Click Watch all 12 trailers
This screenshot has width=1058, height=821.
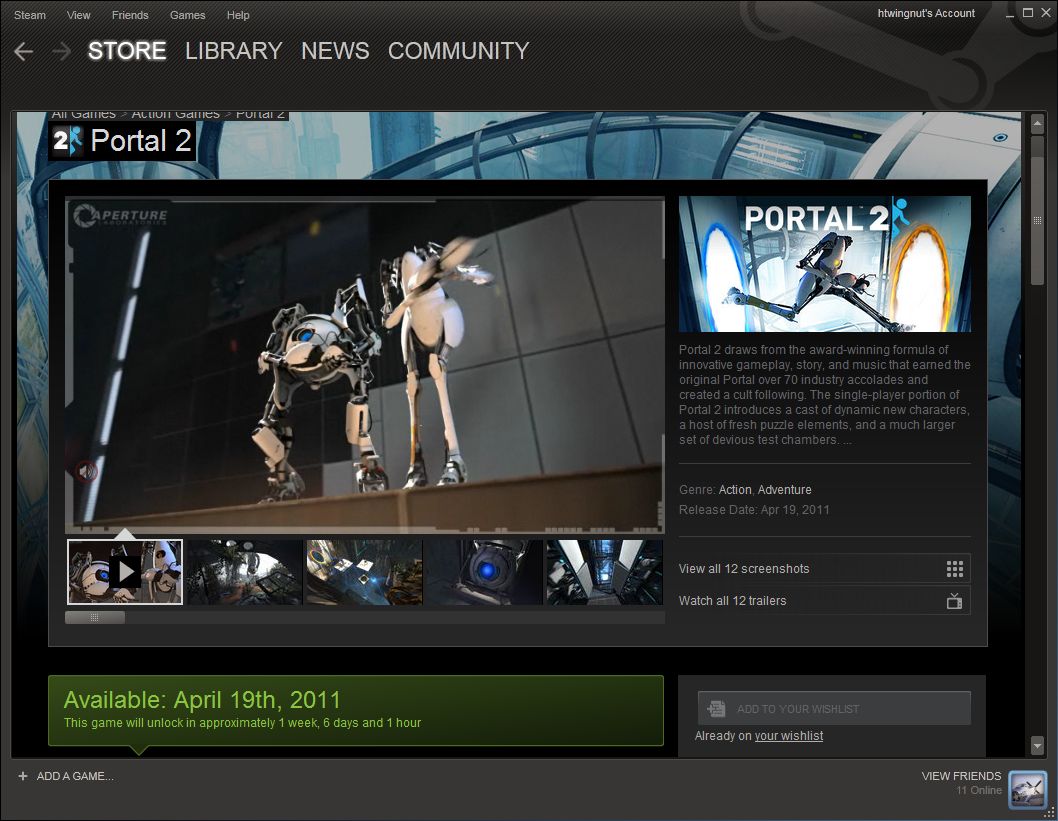pyautogui.click(x=825, y=600)
